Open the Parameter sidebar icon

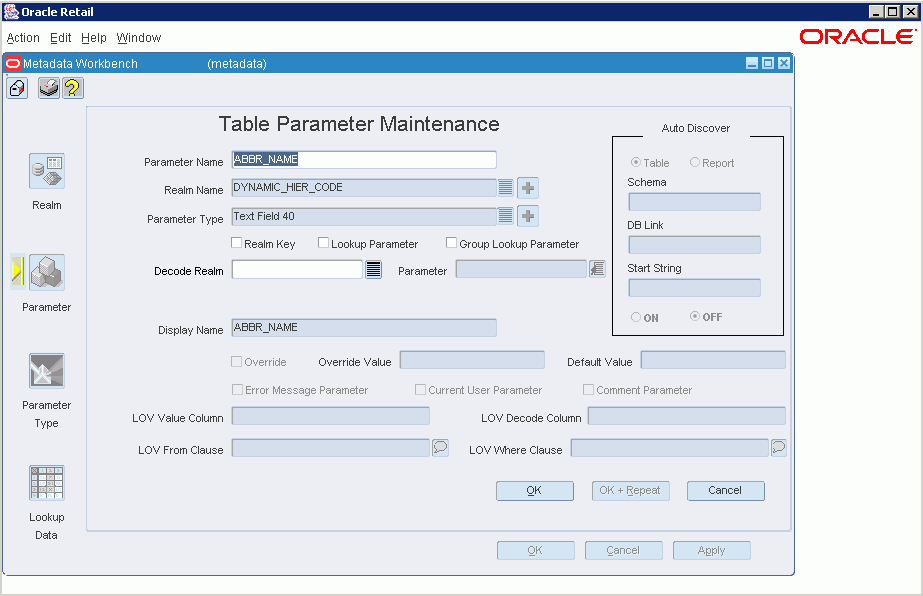47,272
